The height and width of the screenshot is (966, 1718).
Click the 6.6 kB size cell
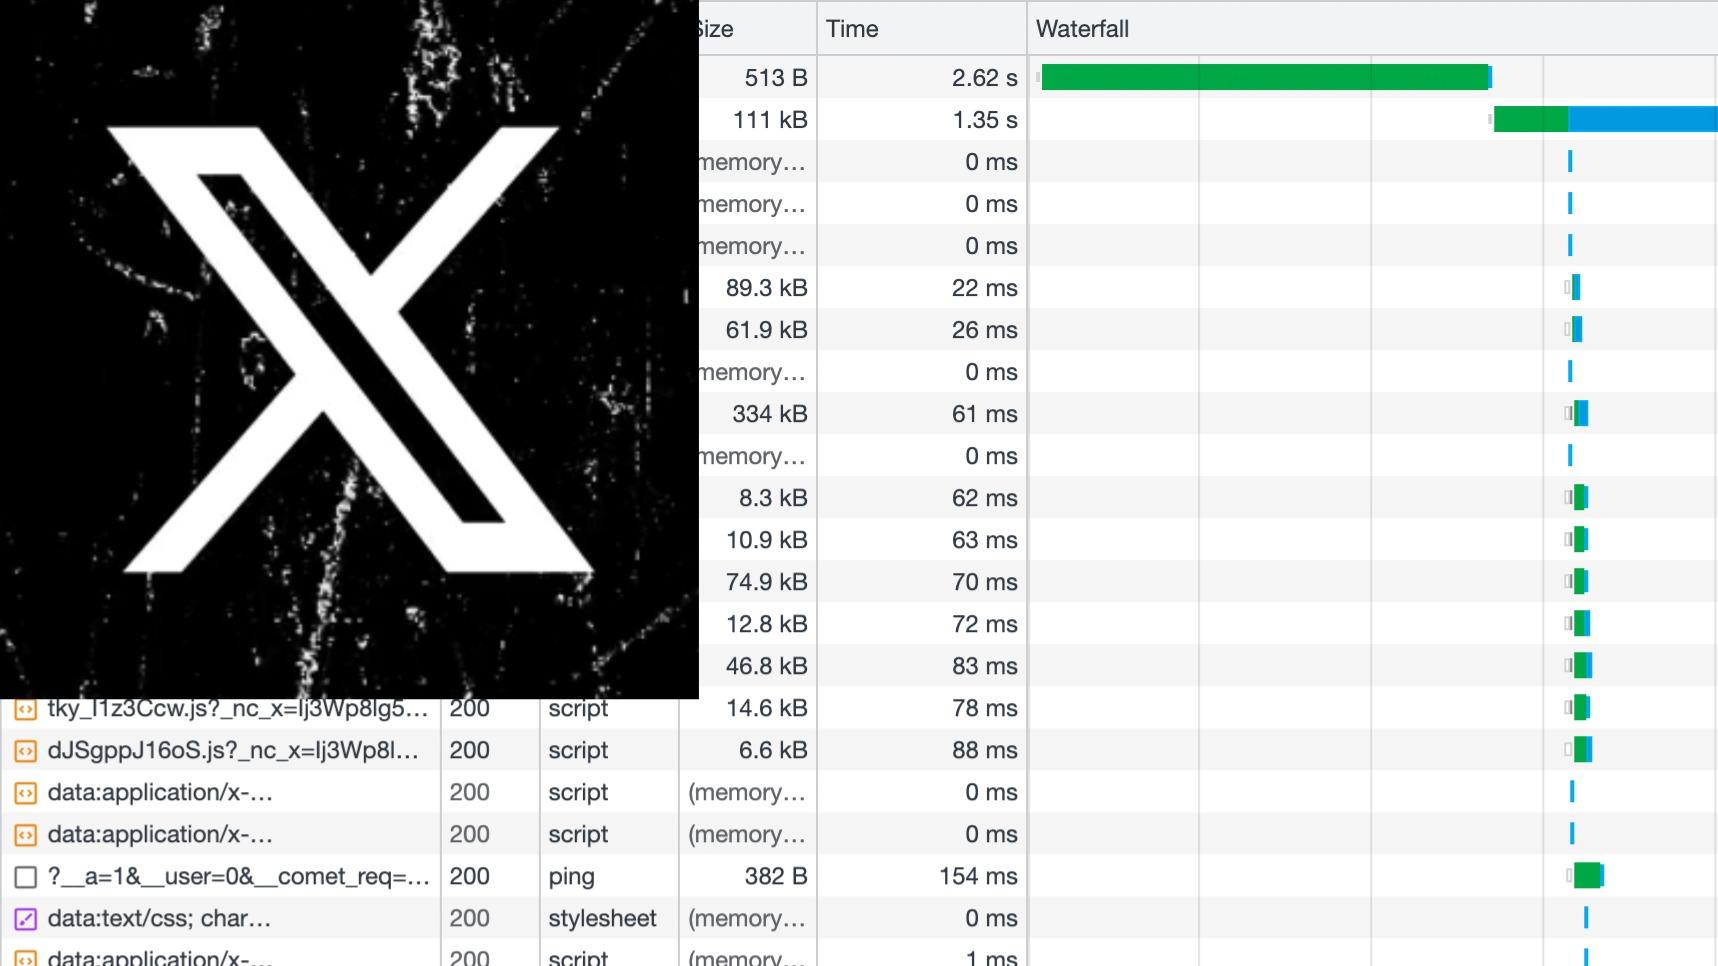point(773,750)
